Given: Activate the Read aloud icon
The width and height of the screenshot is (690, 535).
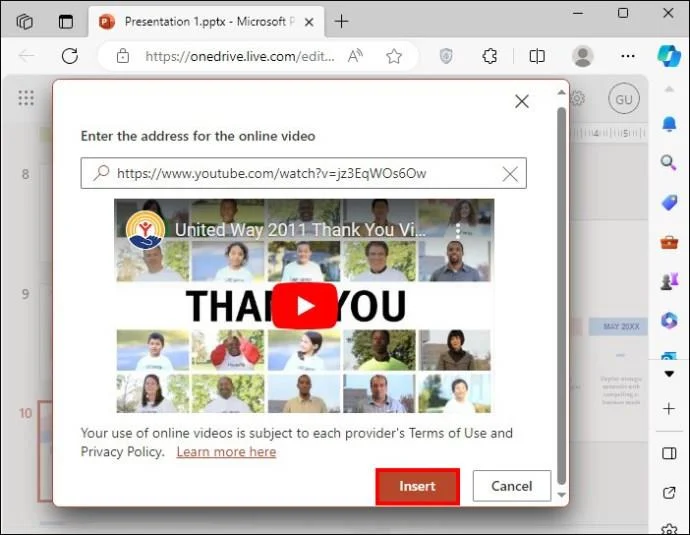Looking at the screenshot, I should point(355,56).
